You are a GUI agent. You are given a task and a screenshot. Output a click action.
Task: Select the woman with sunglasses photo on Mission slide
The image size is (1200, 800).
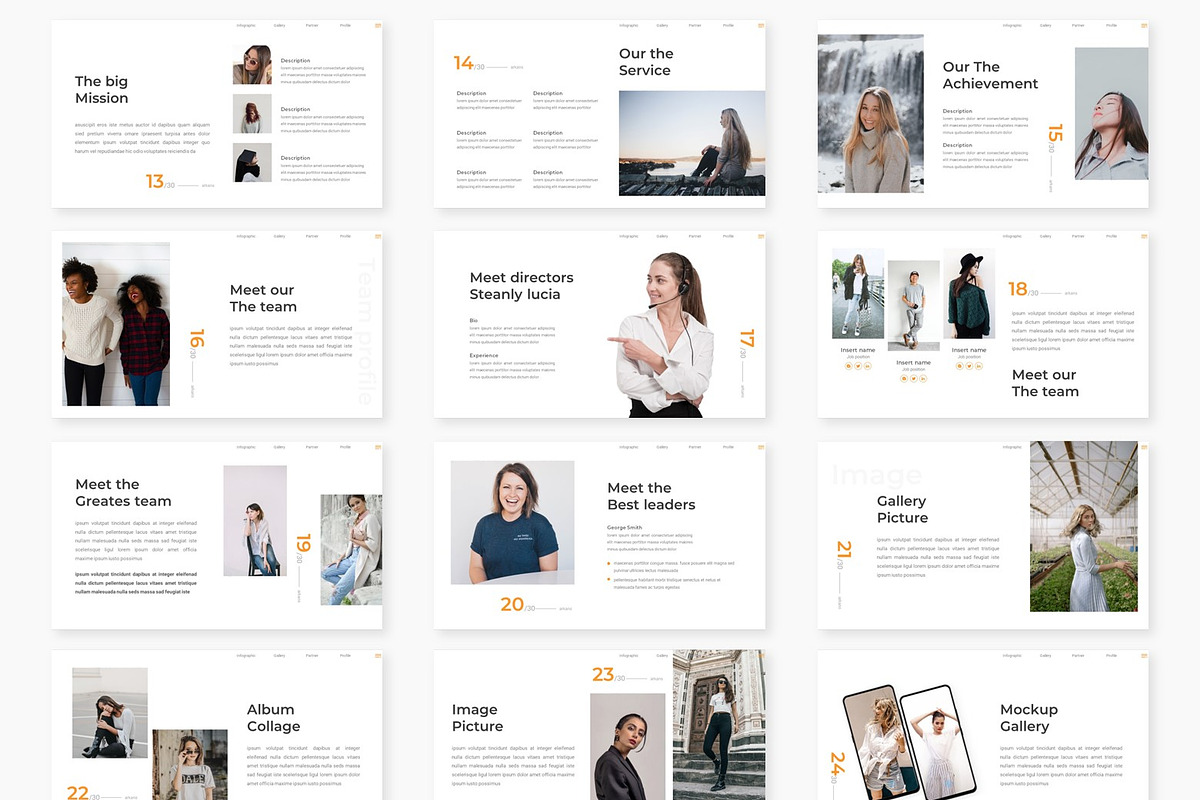[x=252, y=65]
